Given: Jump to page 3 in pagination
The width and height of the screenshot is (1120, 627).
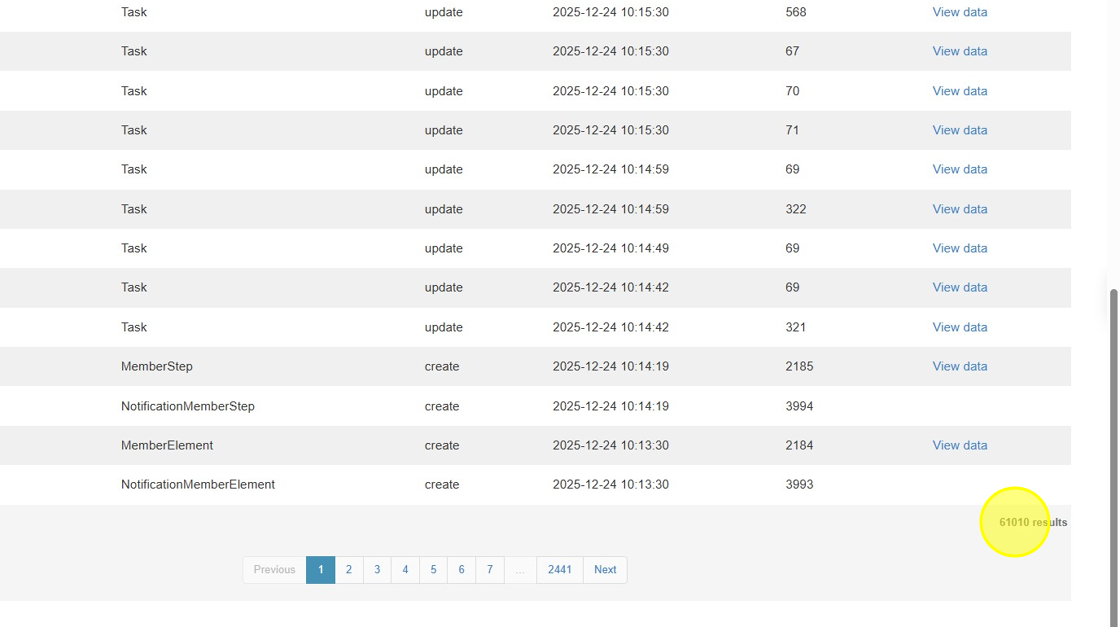Looking at the screenshot, I should point(377,570).
